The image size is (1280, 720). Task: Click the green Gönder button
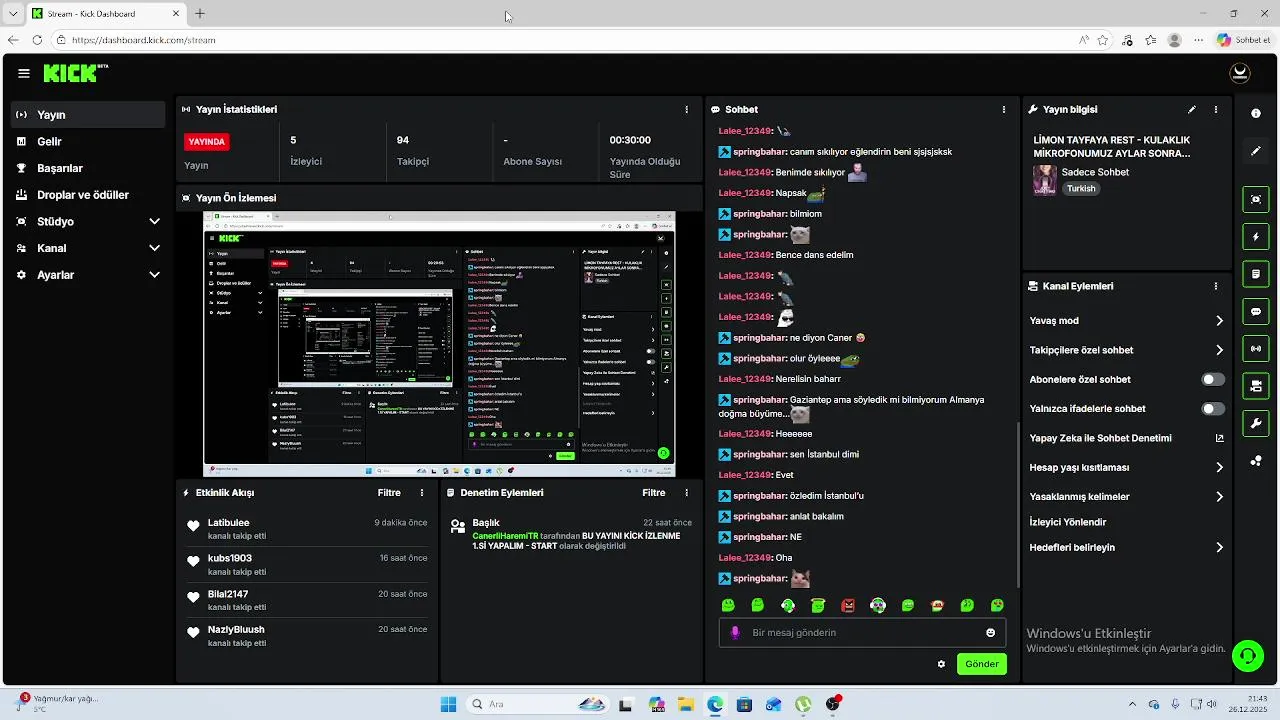click(x=981, y=664)
